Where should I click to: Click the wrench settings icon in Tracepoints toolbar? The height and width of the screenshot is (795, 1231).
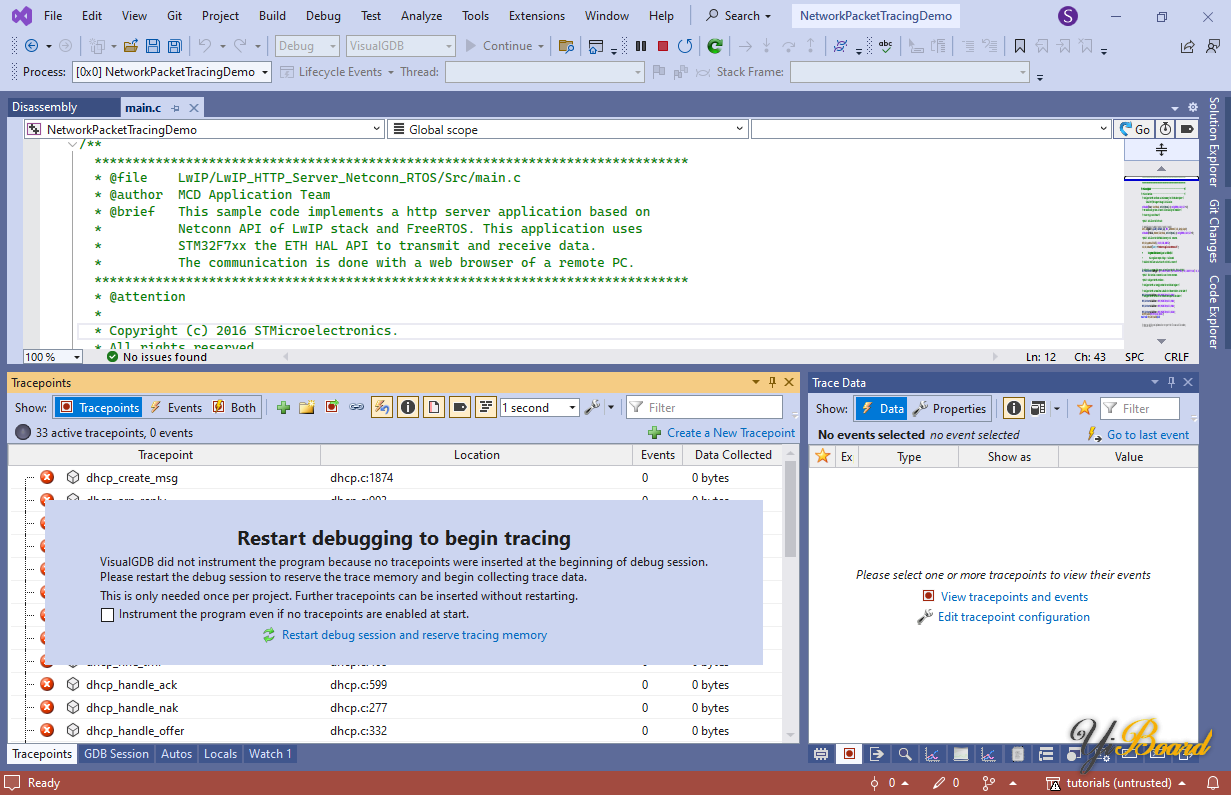(592, 408)
